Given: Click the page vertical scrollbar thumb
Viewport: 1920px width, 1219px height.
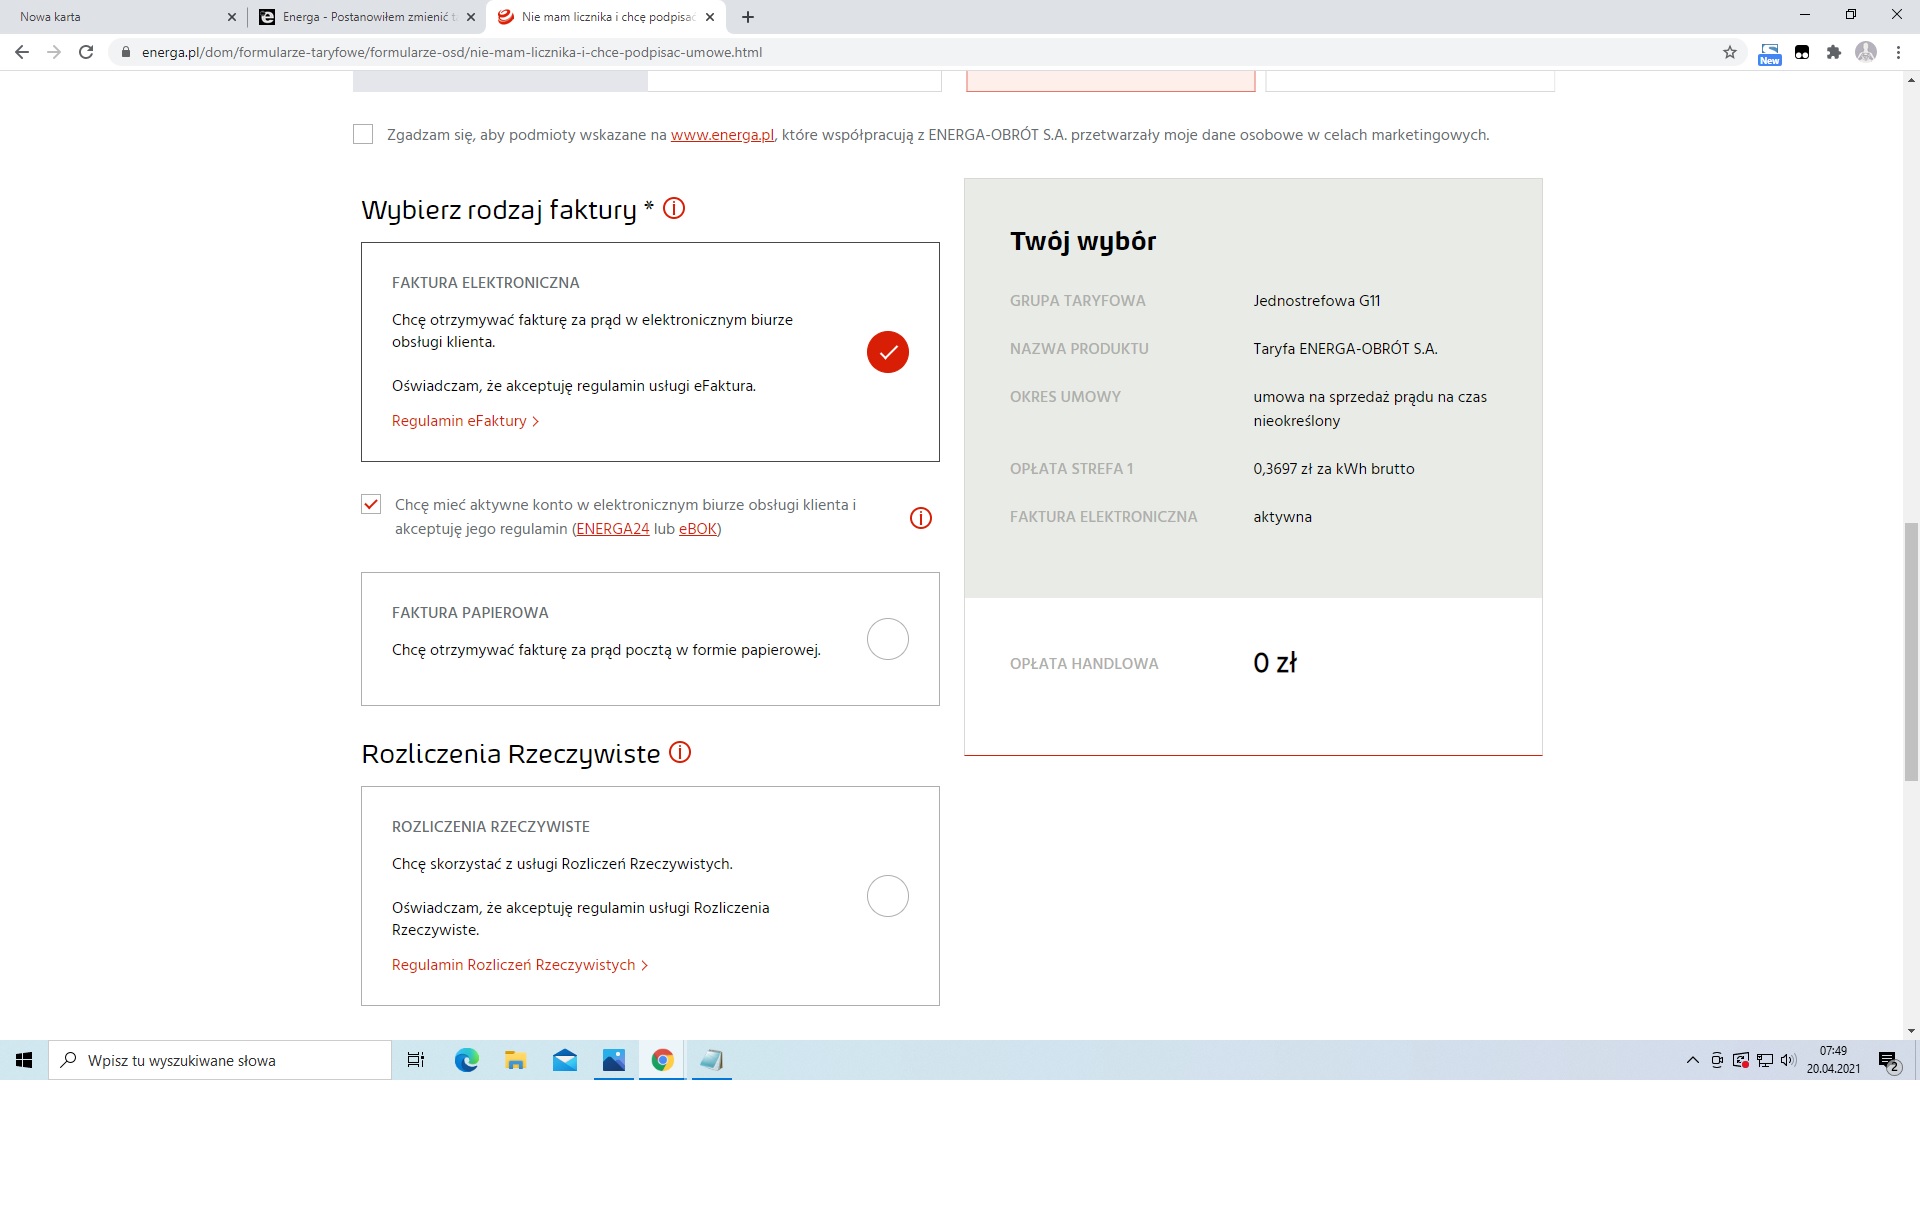Looking at the screenshot, I should pyautogui.click(x=1911, y=651).
